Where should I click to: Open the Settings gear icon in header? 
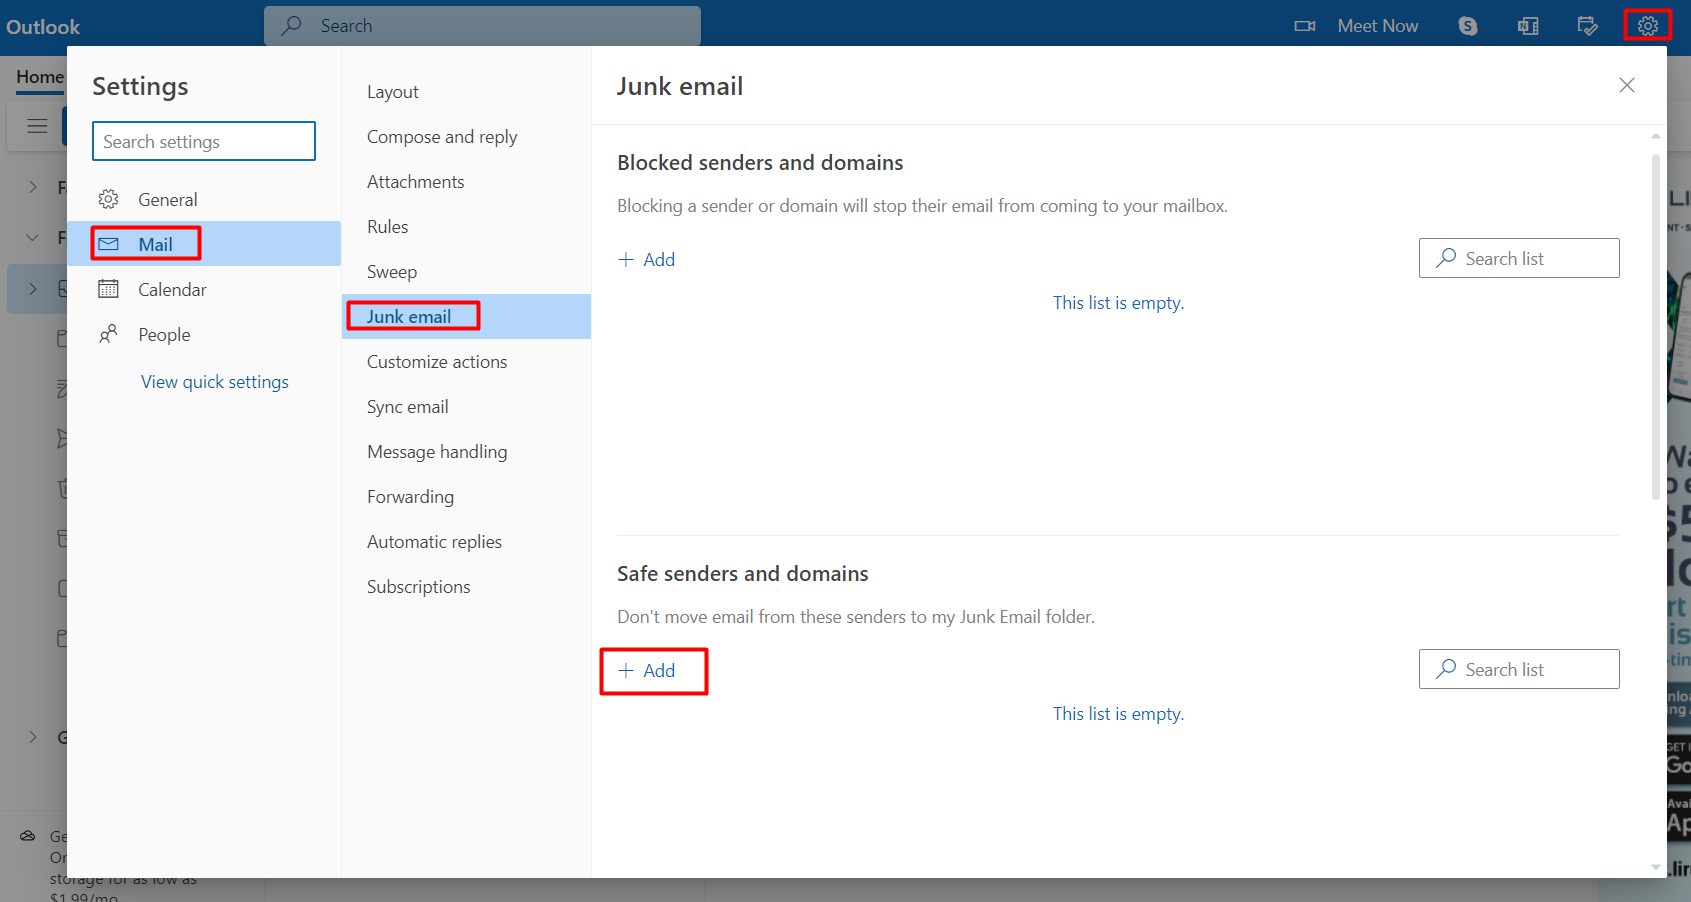(1647, 26)
